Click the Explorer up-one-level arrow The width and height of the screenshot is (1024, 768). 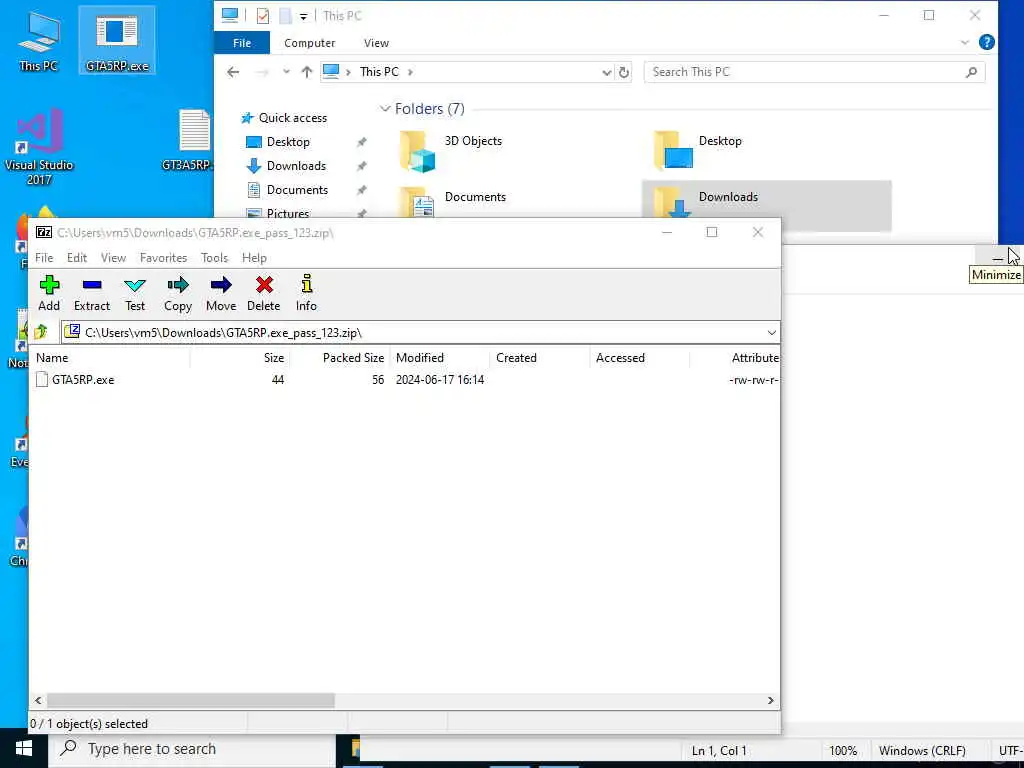[306, 72]
